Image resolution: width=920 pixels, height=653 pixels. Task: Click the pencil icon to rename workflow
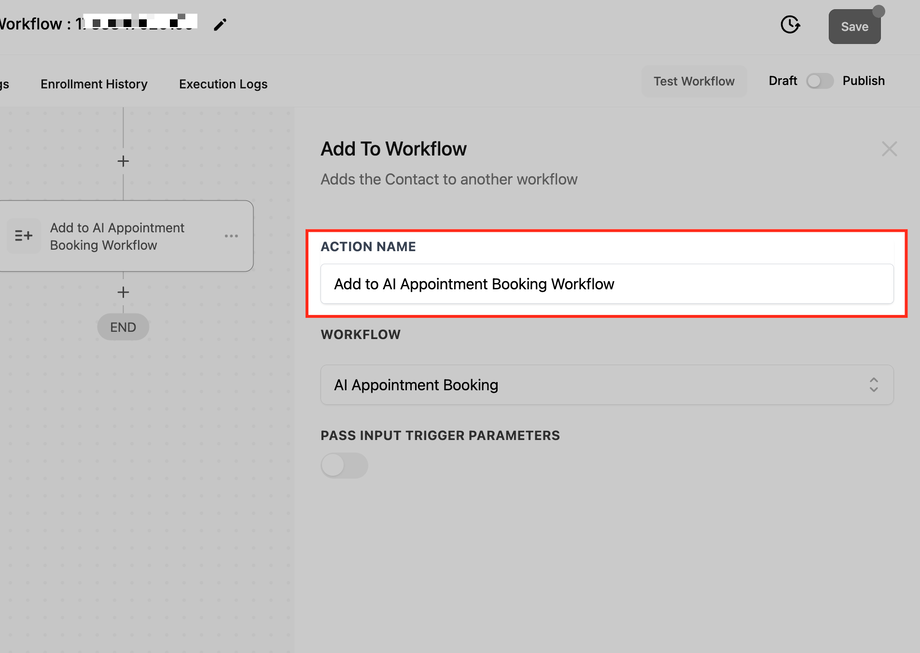(220, 25)
